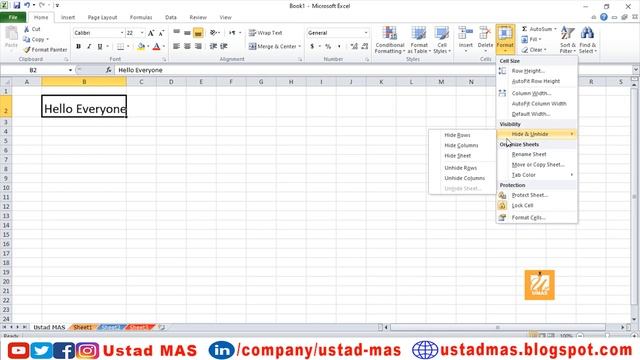Viewport: 640px width, 360px height.
Task: Click the Cut scissors icon
Action: click(x=27, y=29)
